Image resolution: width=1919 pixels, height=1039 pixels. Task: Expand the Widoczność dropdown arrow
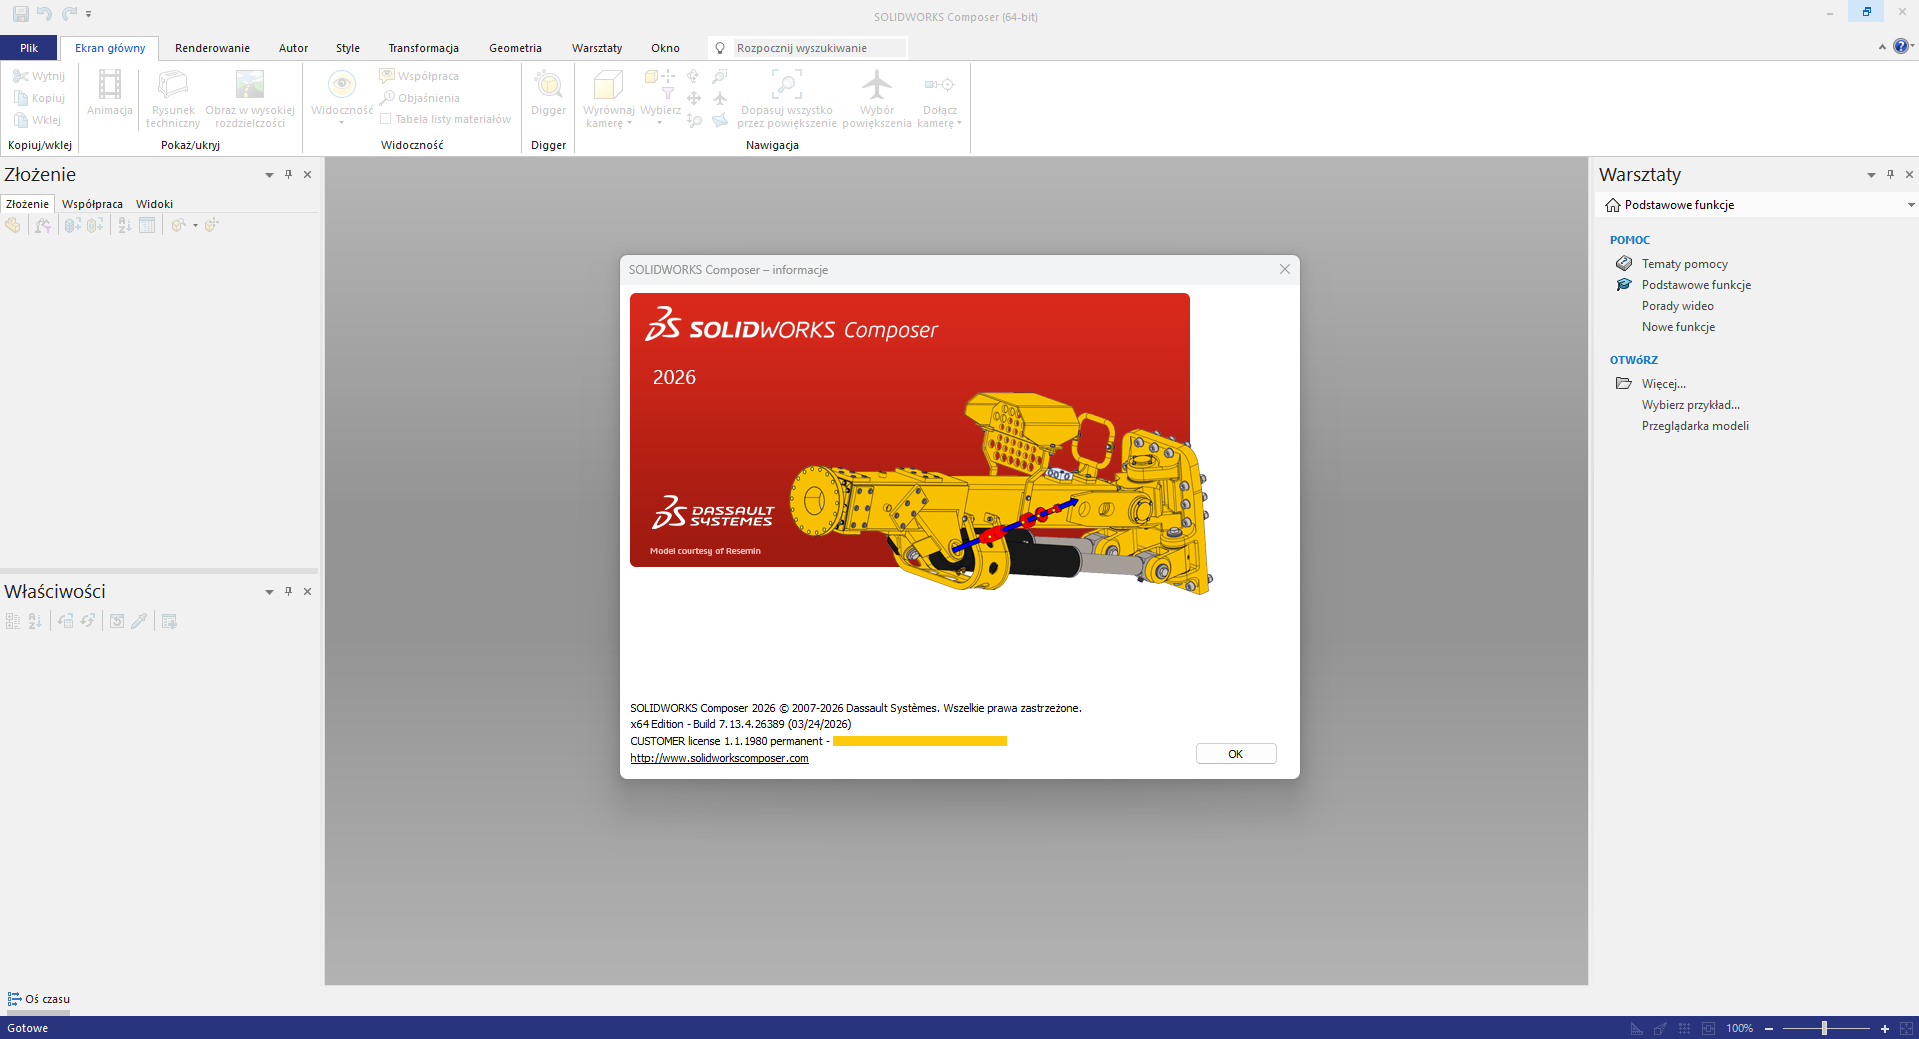[x=342, y=123]
